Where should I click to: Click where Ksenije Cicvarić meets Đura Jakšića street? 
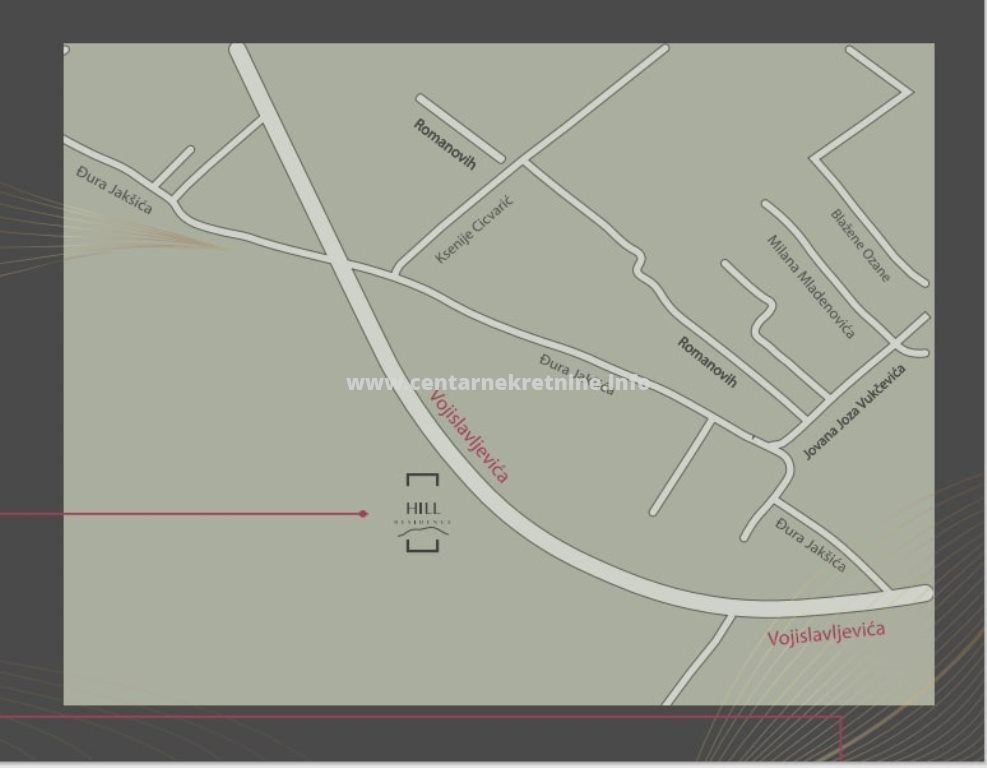coord(396,273)
